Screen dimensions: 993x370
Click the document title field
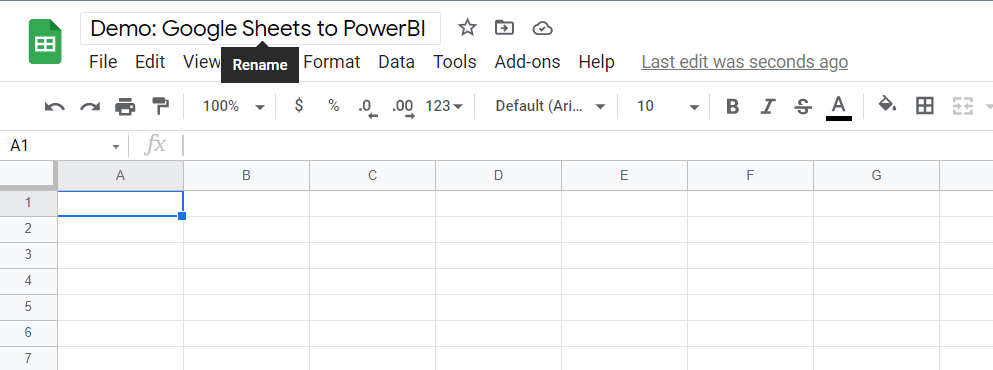click(260, 29)
